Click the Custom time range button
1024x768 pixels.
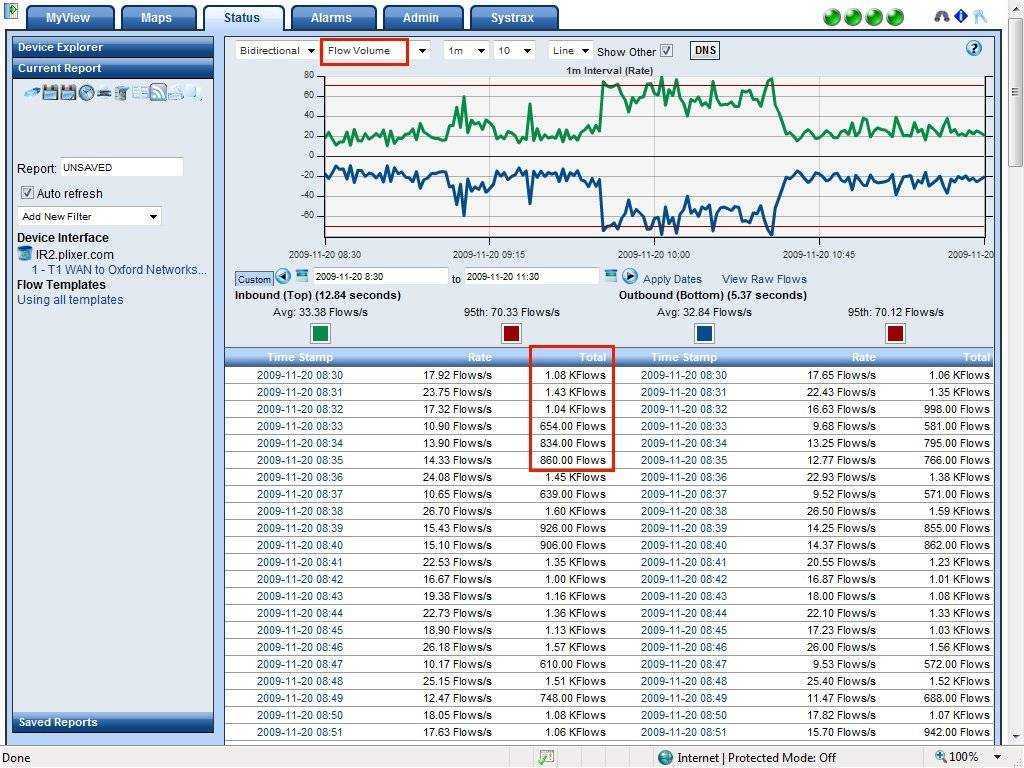(254, 279)
